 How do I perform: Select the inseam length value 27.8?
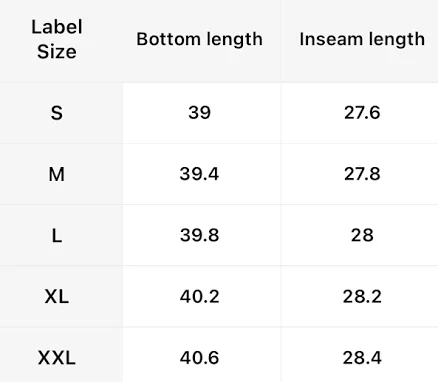point(362,174)
